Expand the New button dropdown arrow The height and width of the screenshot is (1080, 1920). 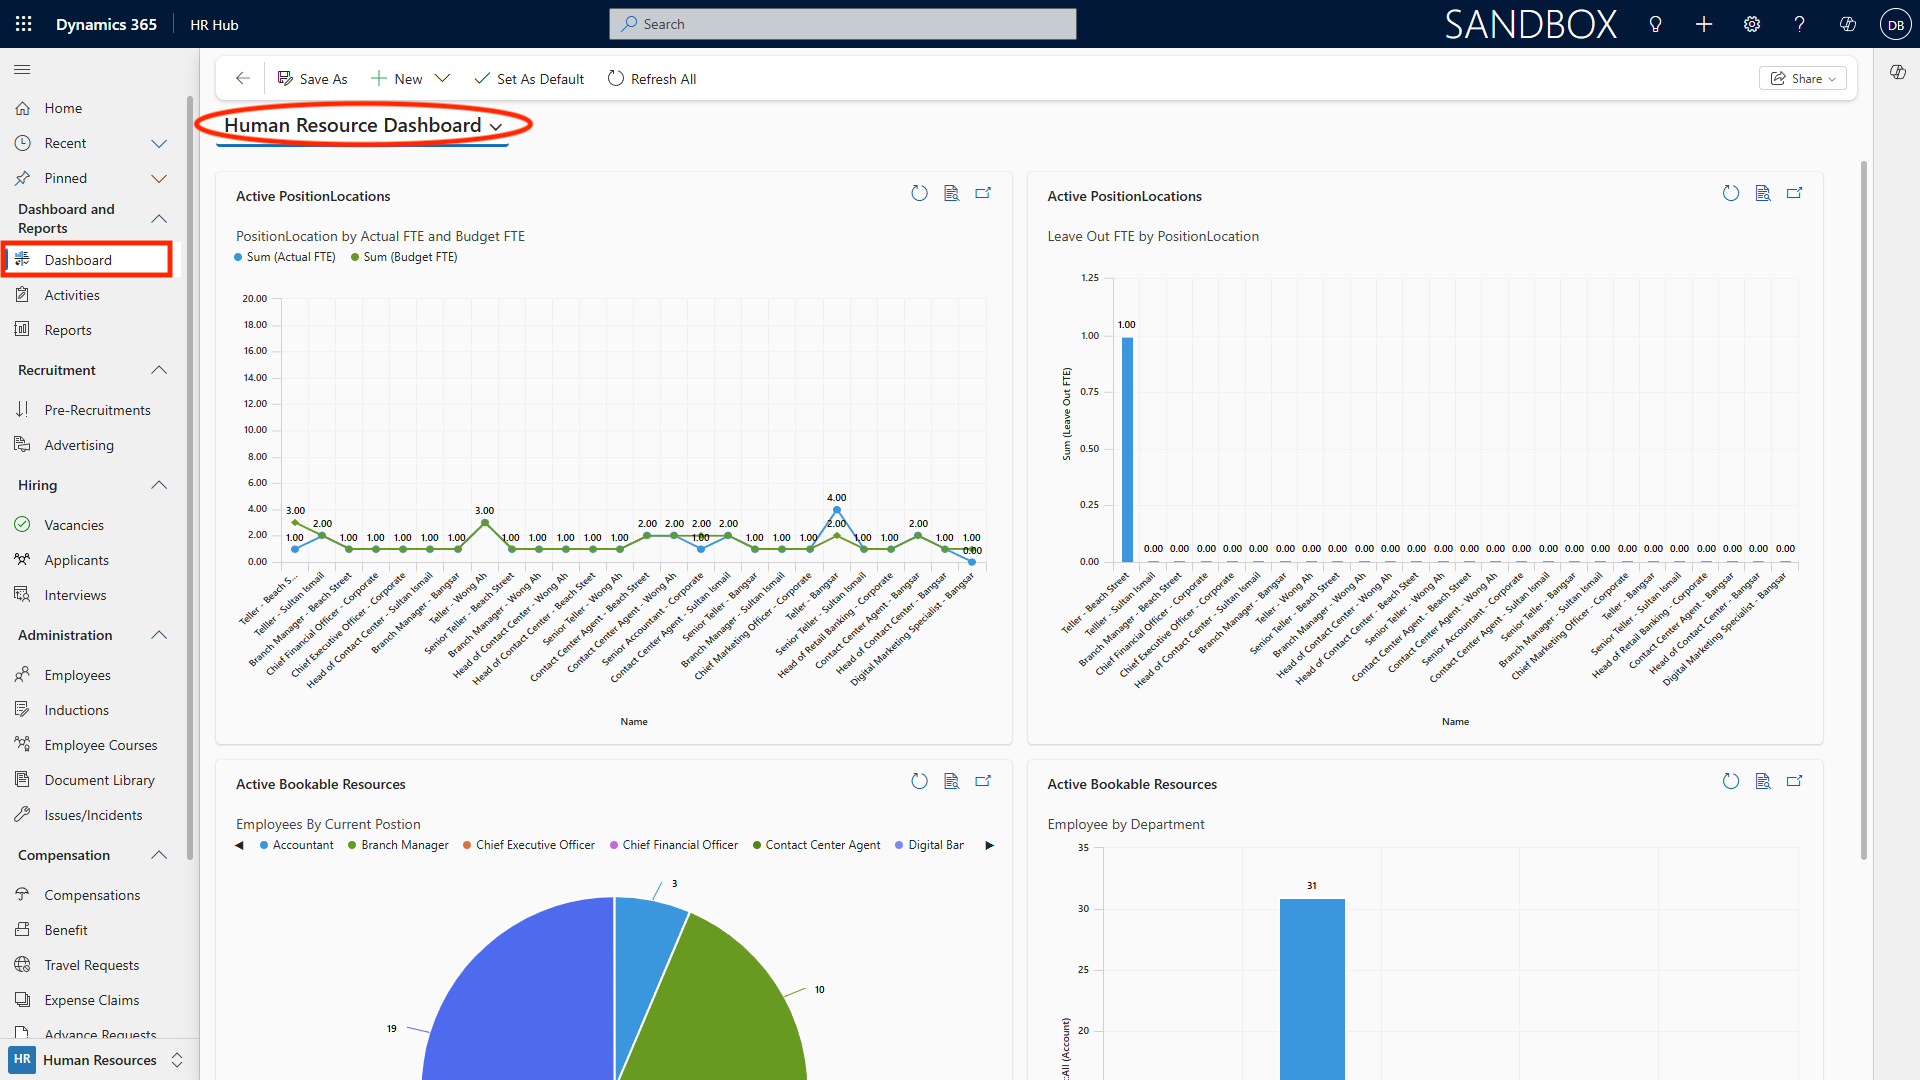click(x=442, y=78)
